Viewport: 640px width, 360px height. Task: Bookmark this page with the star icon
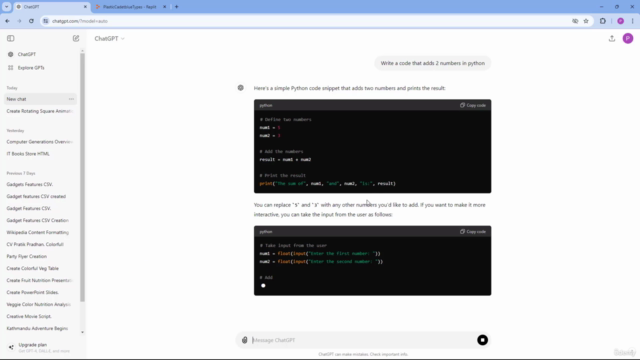586,21
